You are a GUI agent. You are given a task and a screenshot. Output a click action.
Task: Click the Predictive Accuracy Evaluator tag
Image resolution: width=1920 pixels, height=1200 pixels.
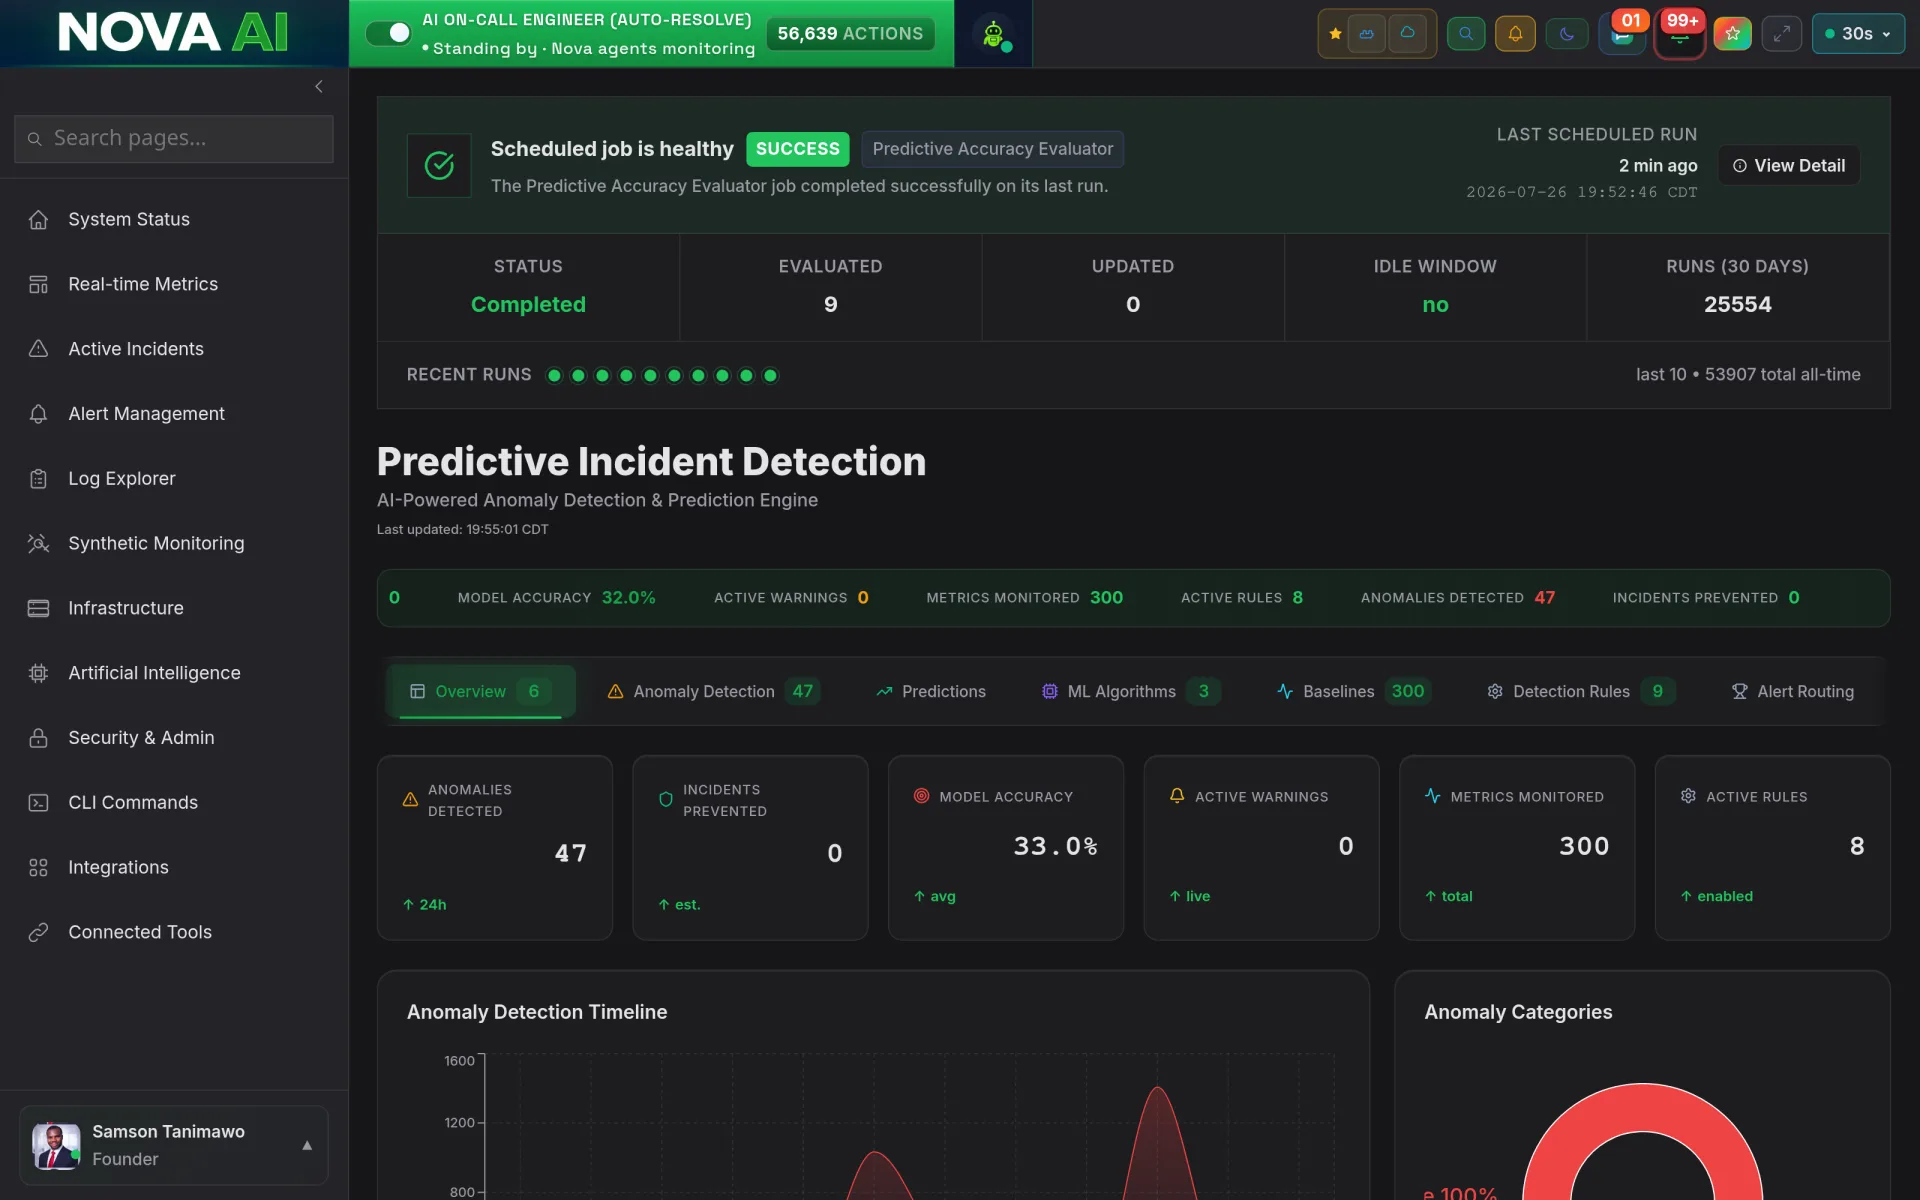pos(992,149)
